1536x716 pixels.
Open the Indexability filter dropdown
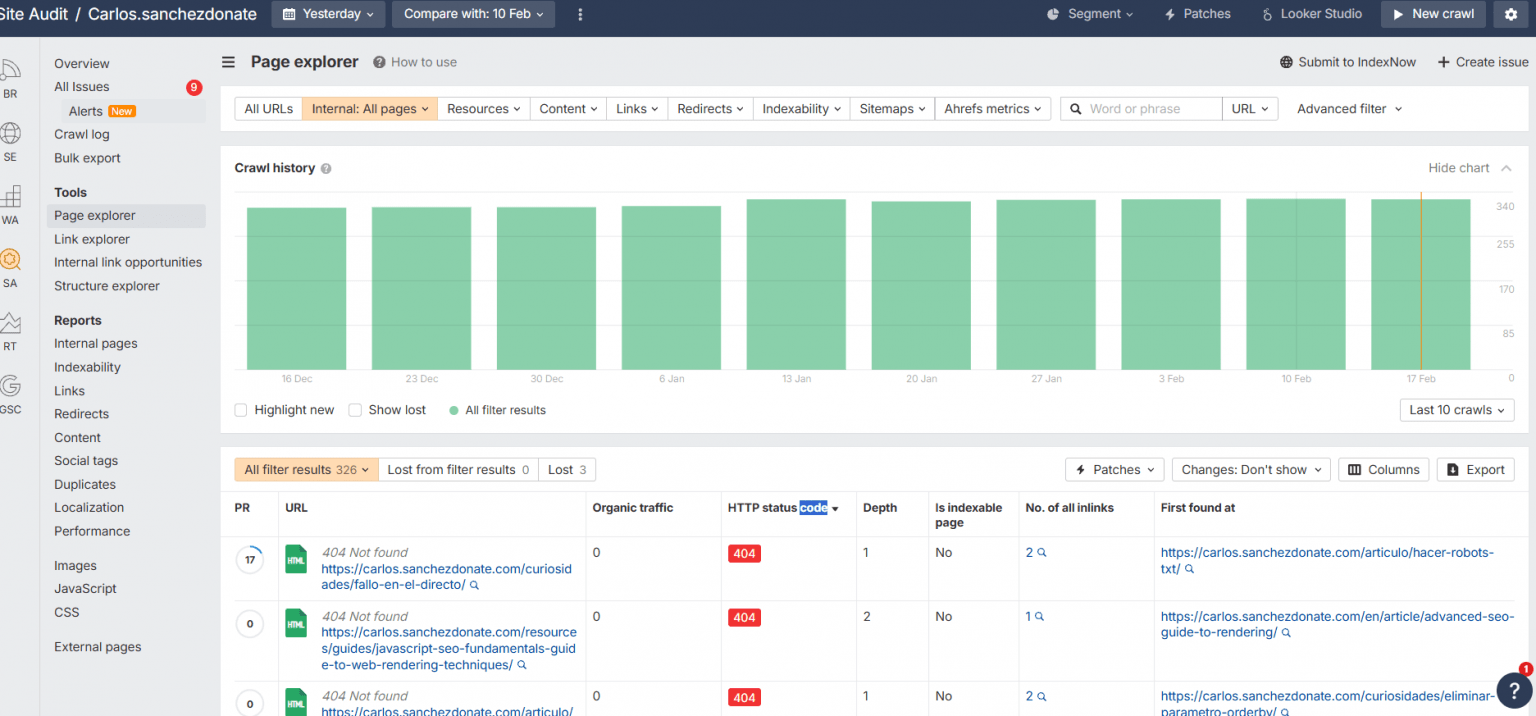click(x=800, y=109)
